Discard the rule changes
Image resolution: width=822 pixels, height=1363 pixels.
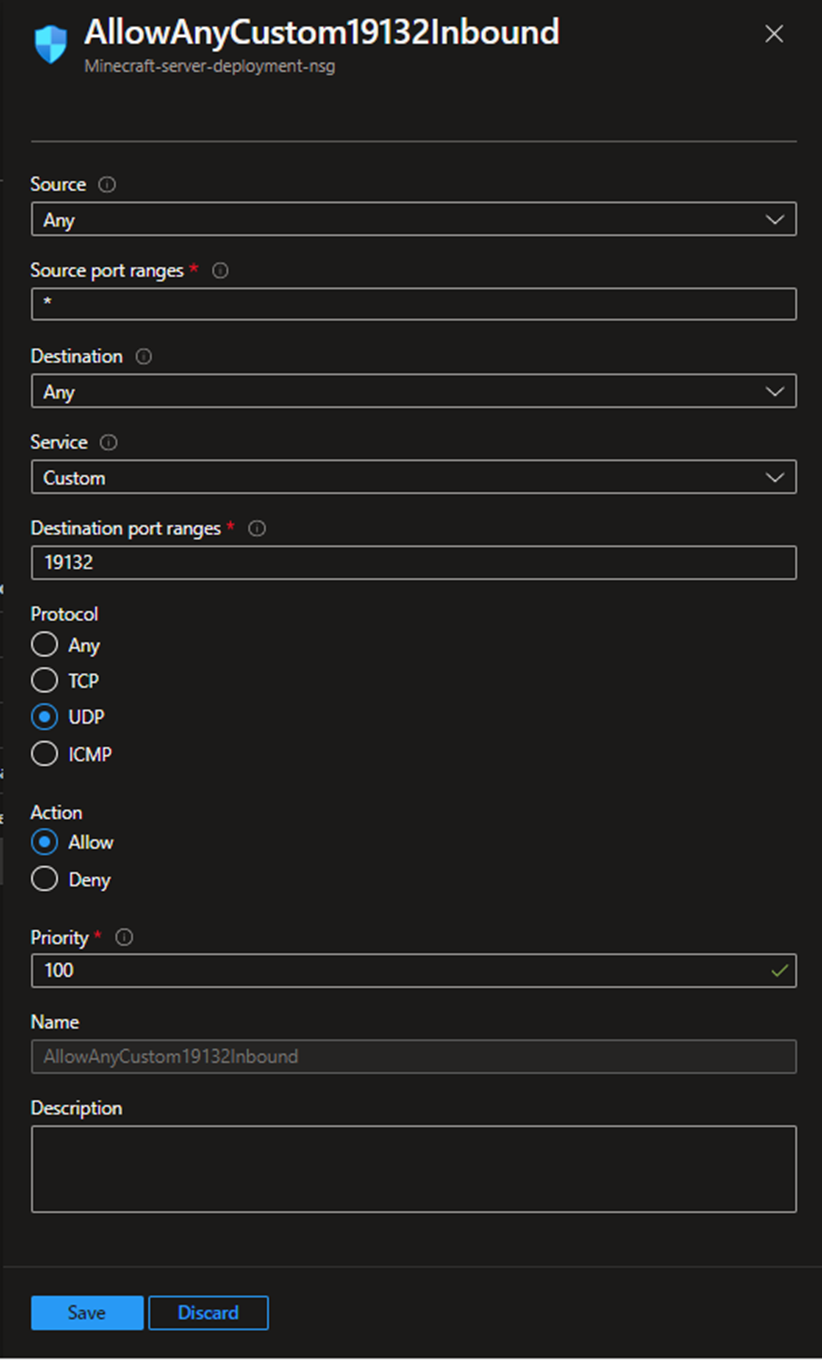[x=208, y=1313]
